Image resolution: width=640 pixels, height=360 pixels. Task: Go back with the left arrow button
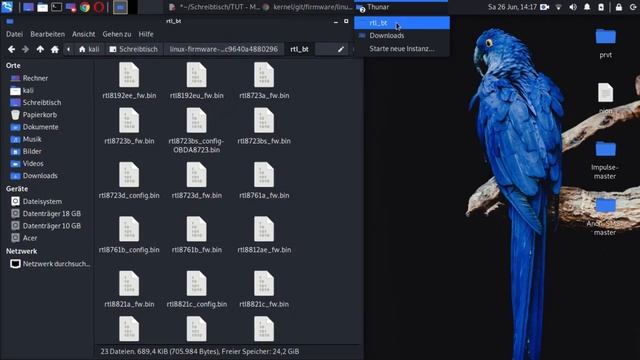click(11, 49)
